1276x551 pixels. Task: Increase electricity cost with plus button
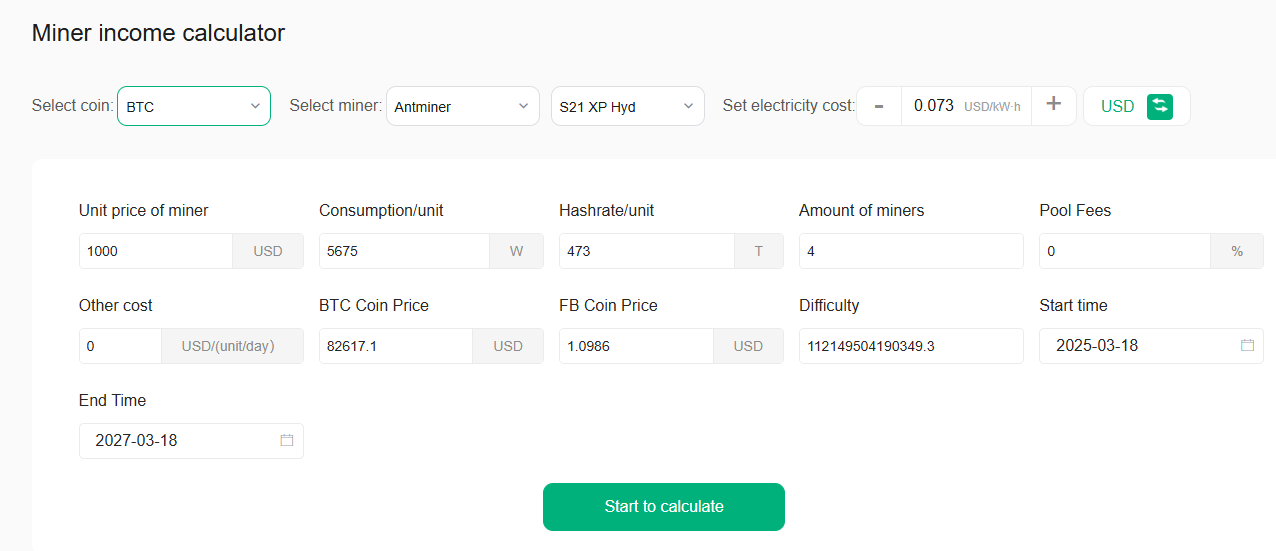point(1053,105)
